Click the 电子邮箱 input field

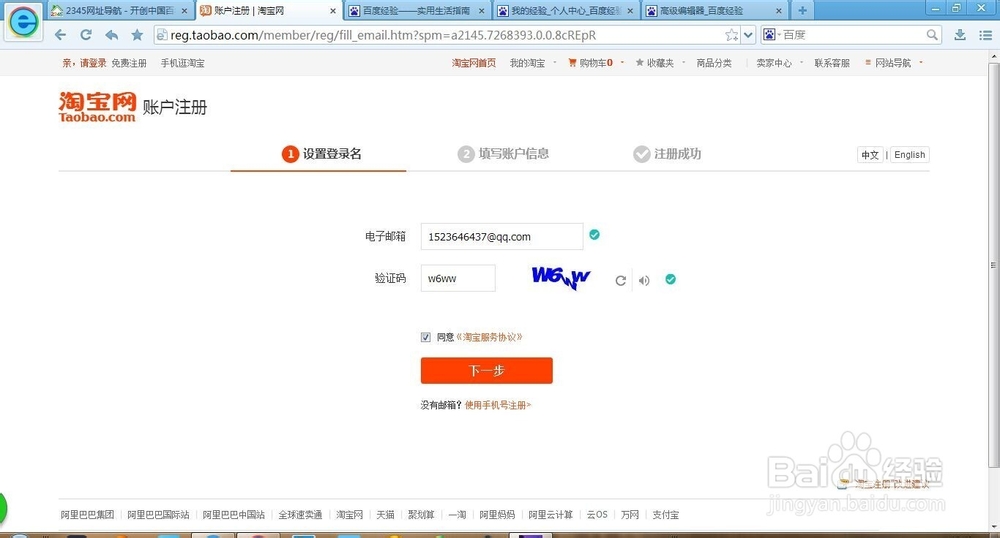502,236
